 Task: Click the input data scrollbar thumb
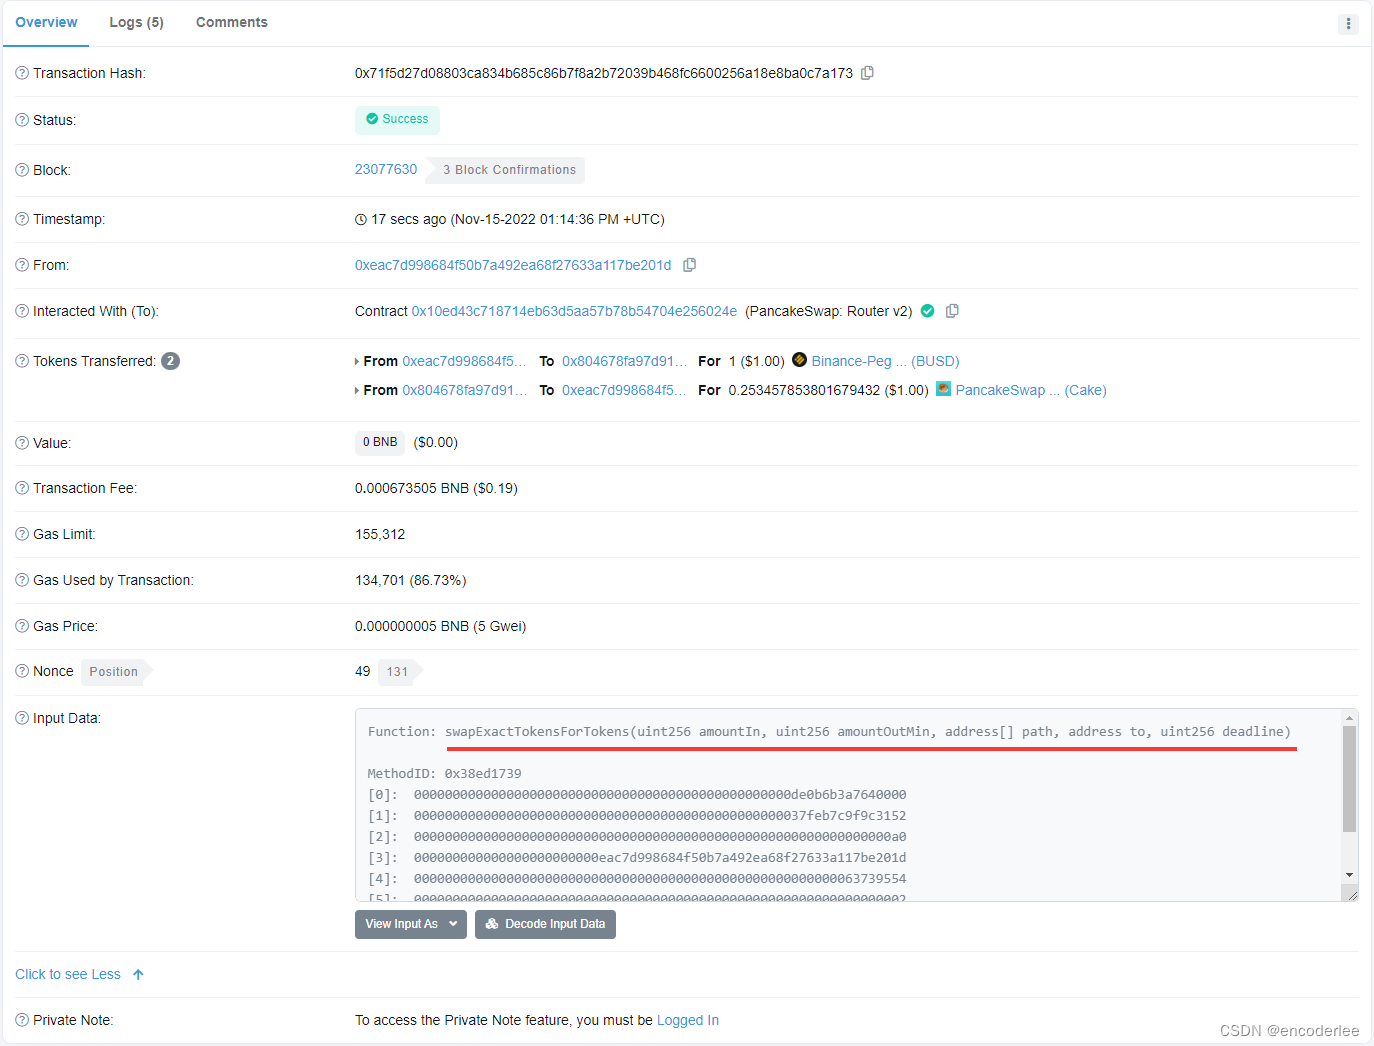pyautogui.click(x=1349, y=779)
